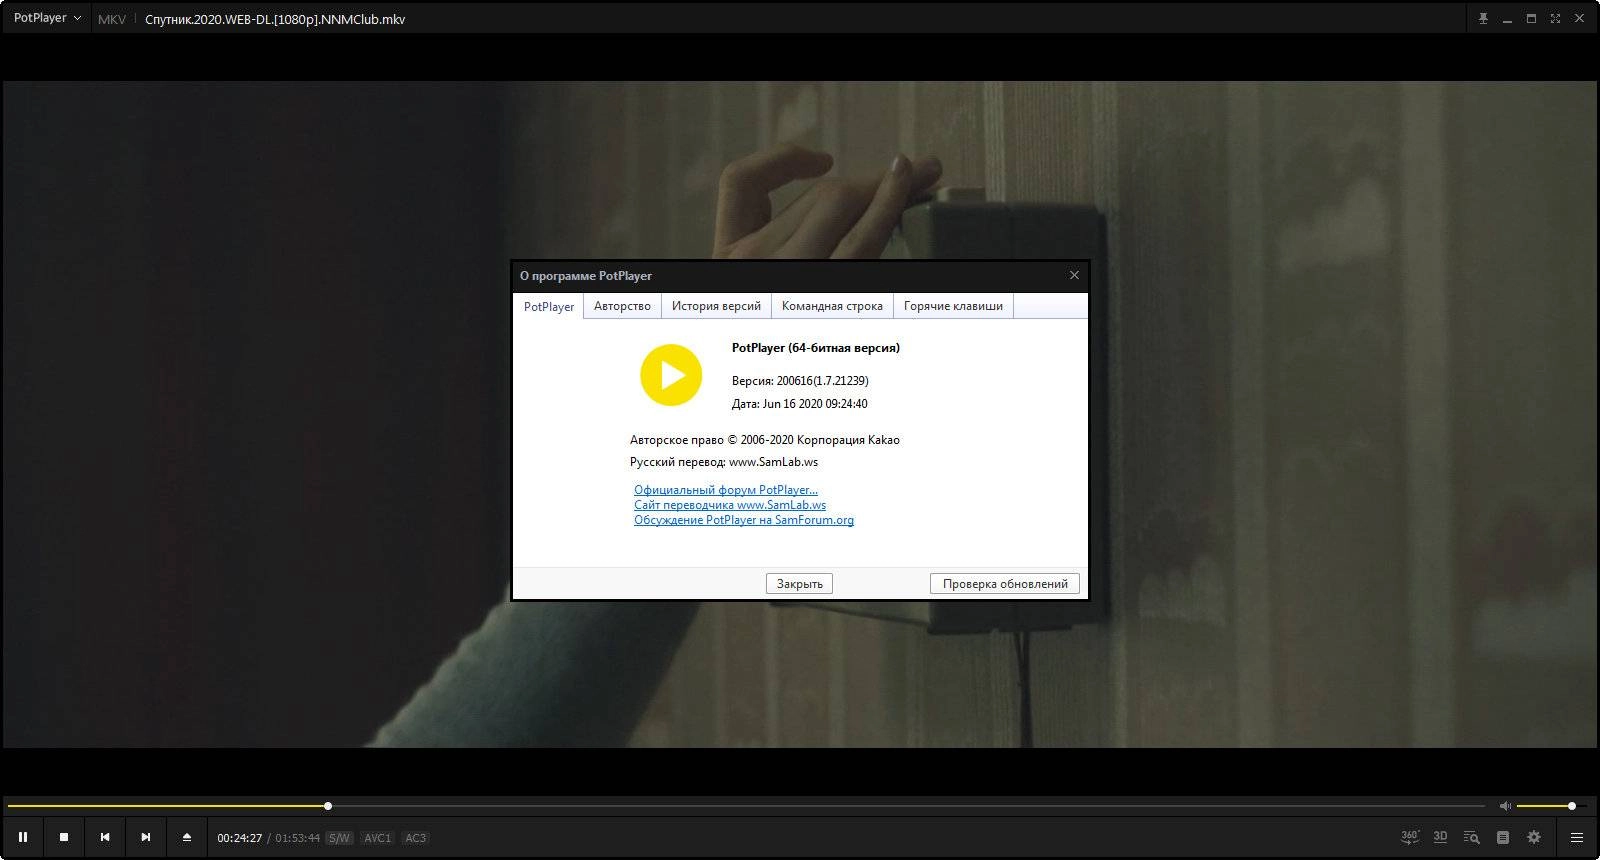1600x860 pixels.
Task: Click the AC3 audio codec label
Action: pyautogui.click(x=415, y=838)
